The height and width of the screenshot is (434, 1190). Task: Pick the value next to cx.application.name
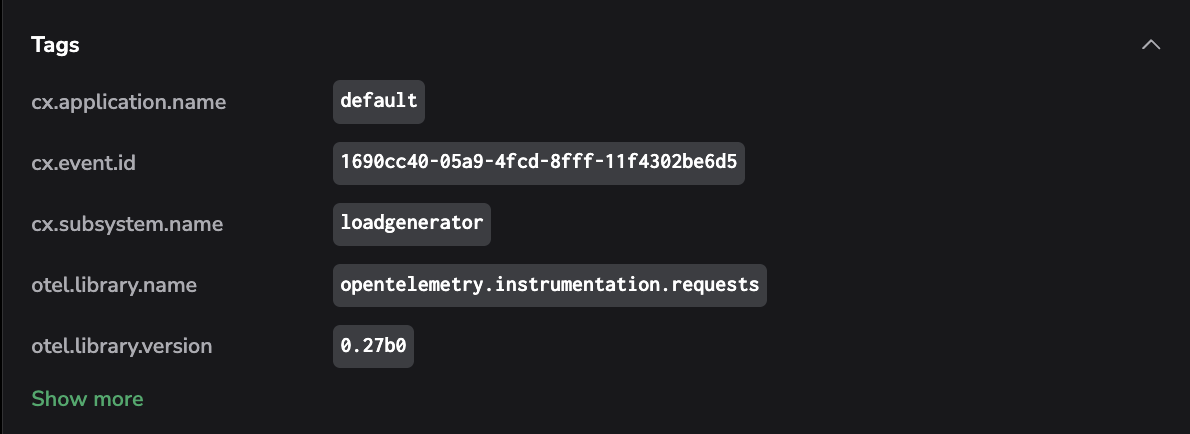coord(379,102)
